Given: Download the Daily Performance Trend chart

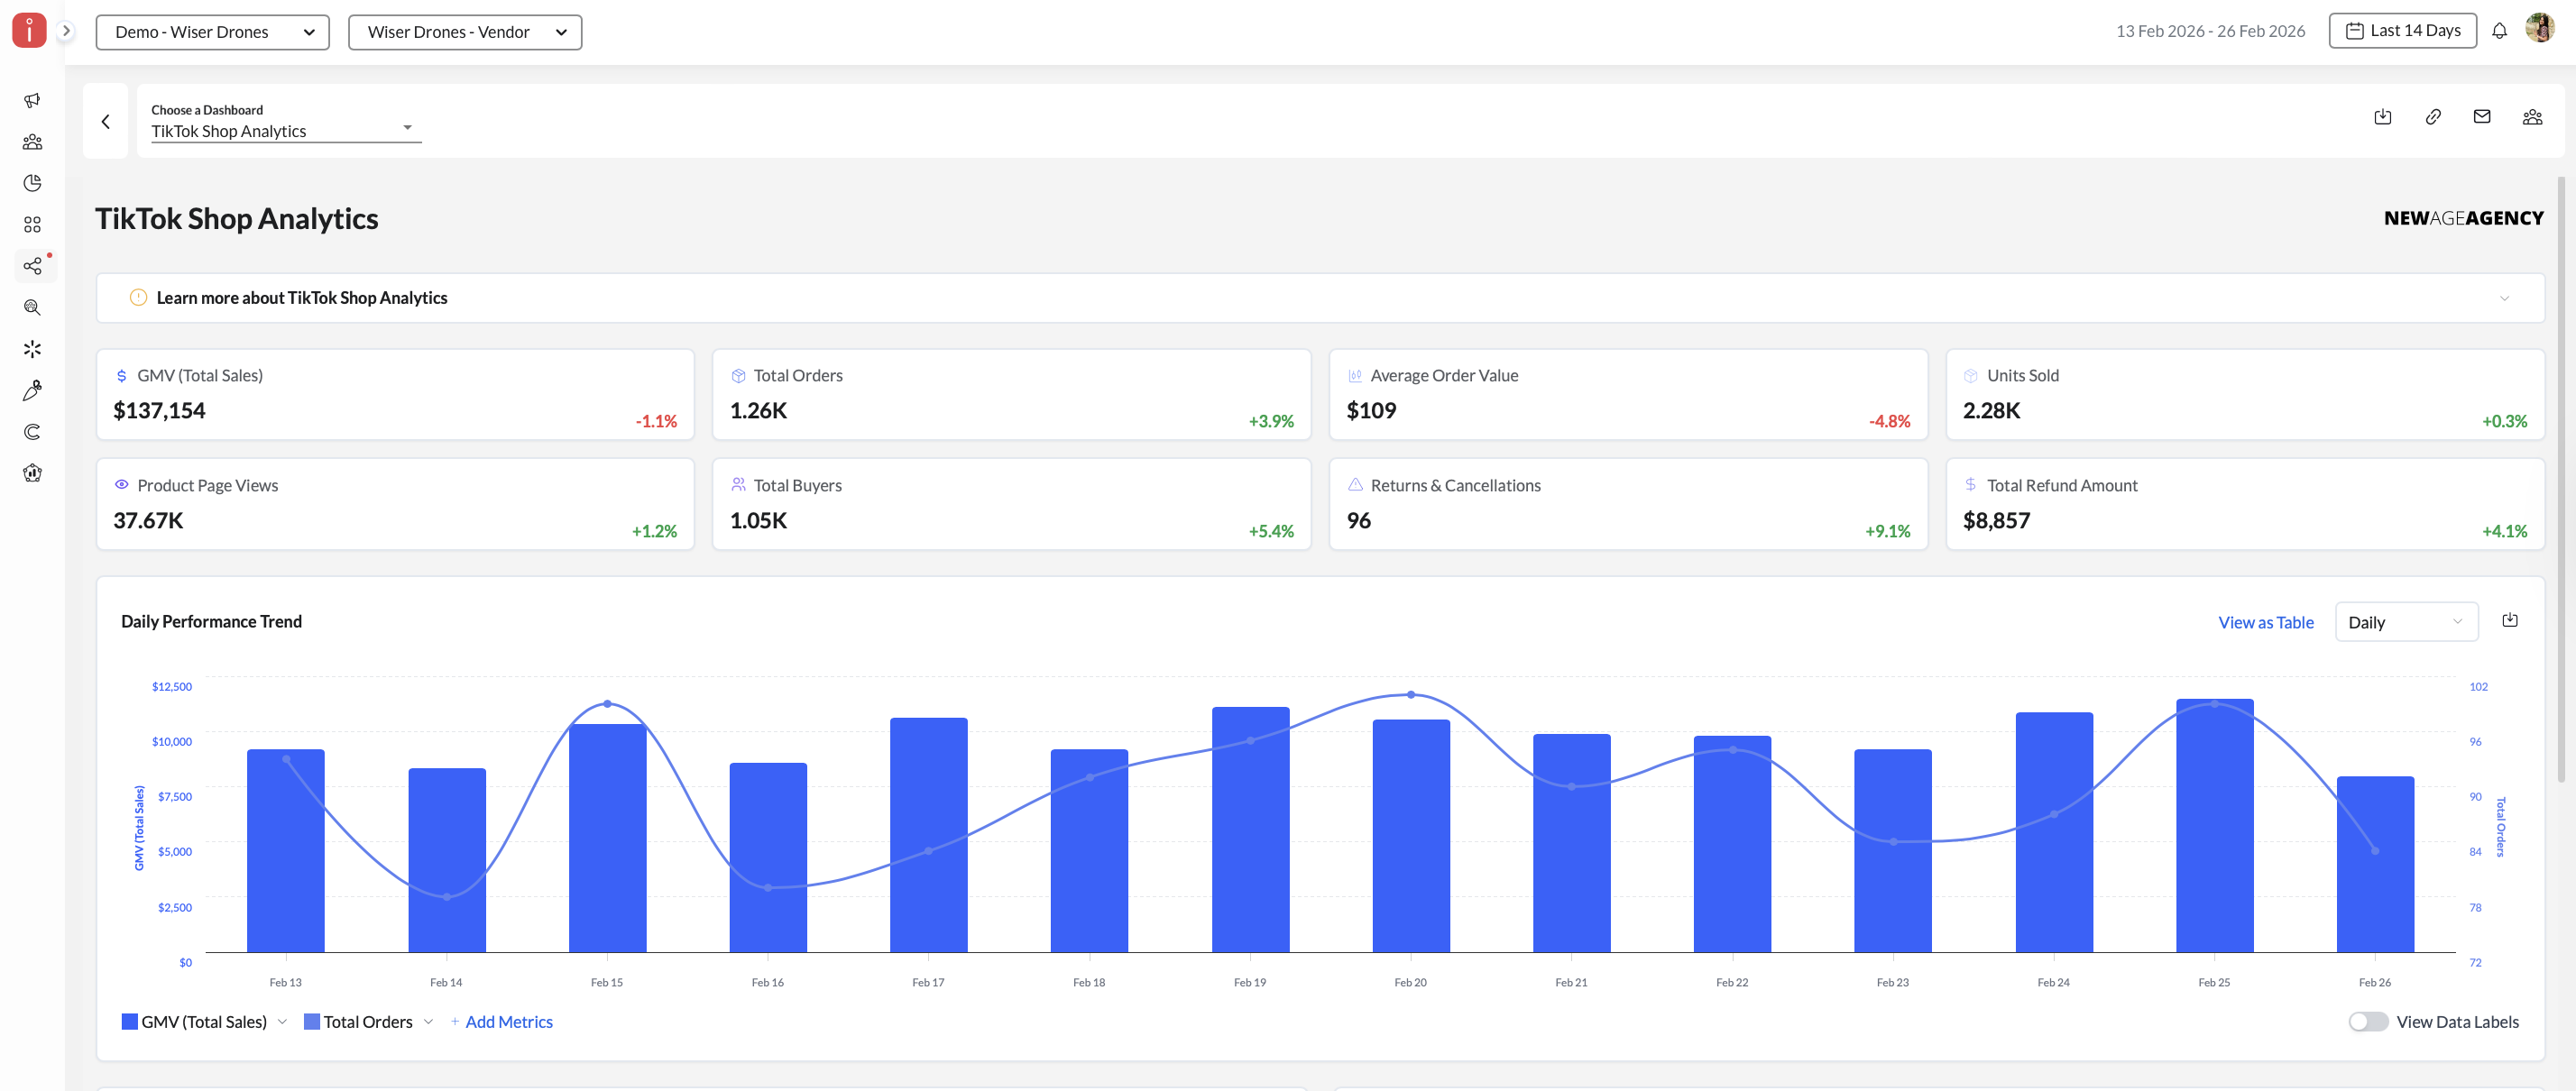Looking at the screenshot, I should click(x=2510, y=620).
